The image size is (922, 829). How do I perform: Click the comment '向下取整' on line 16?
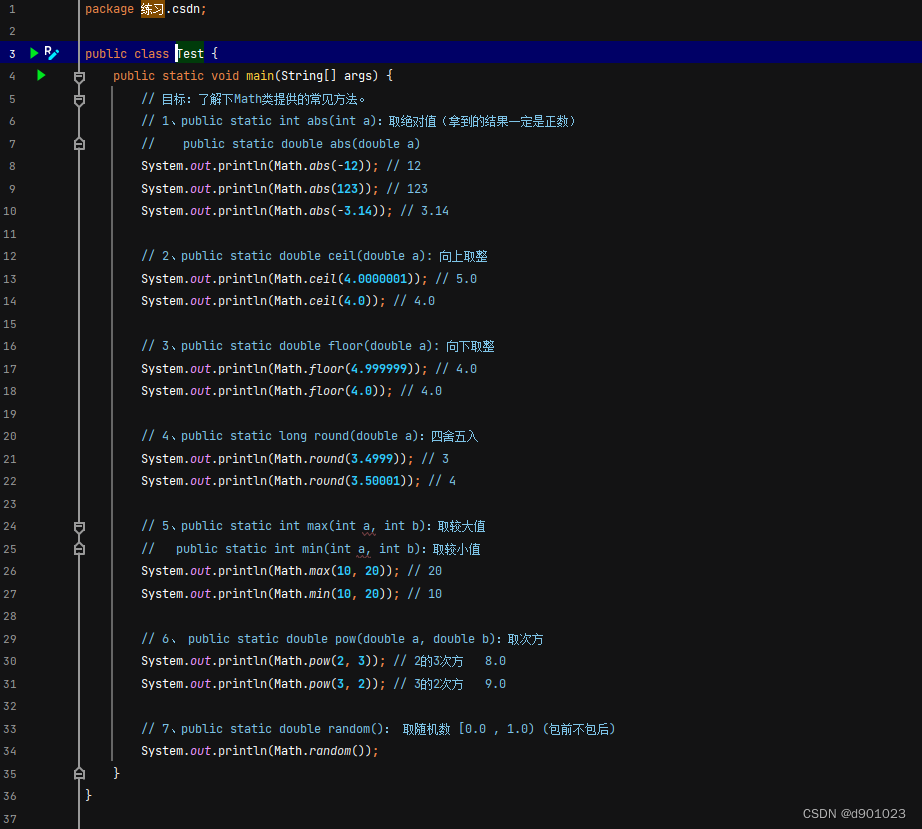click(470, 346)
